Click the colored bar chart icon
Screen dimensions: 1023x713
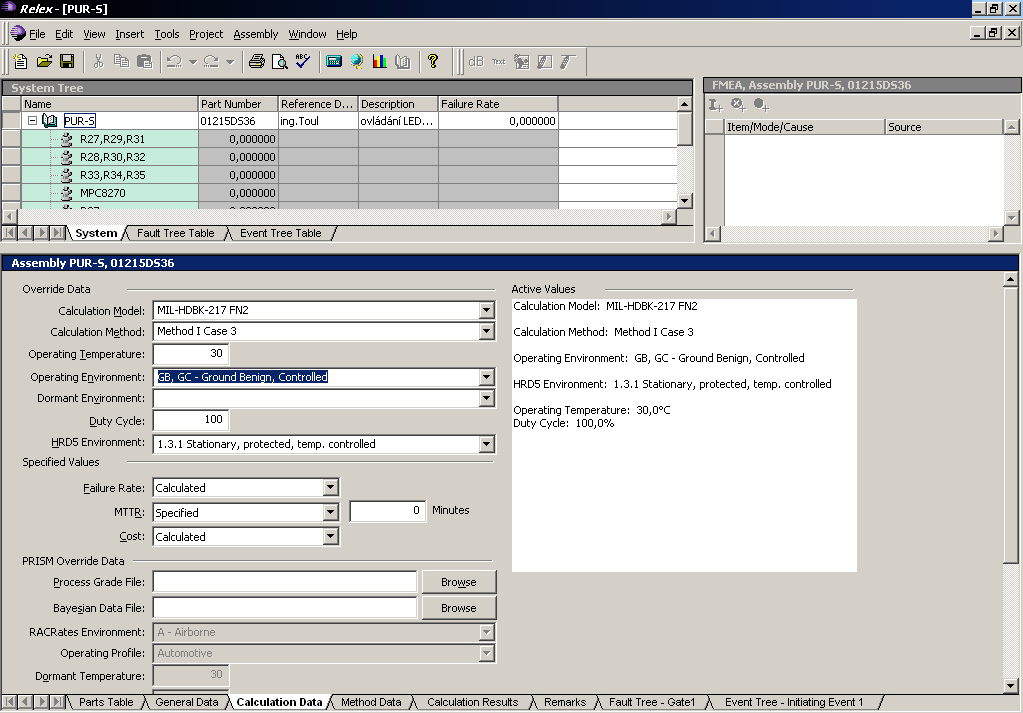click(x=379, y=61)
